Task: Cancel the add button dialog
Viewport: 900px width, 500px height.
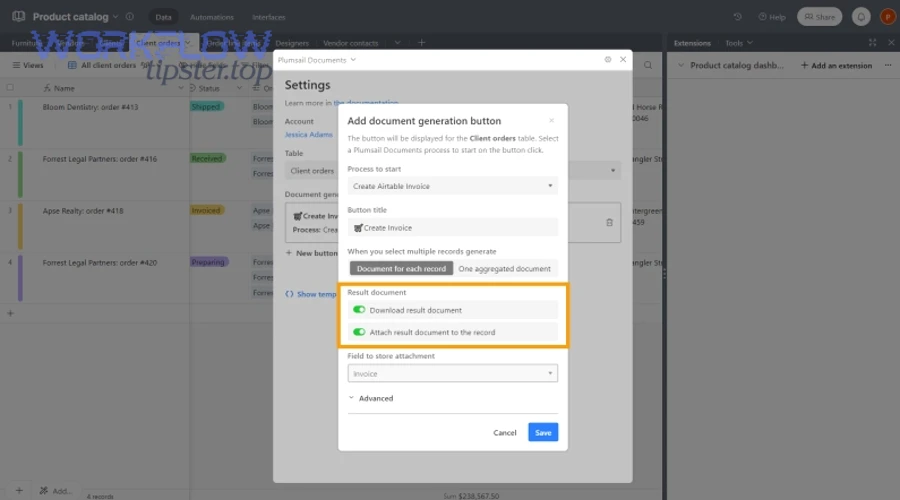Action: tap(505, 433)
